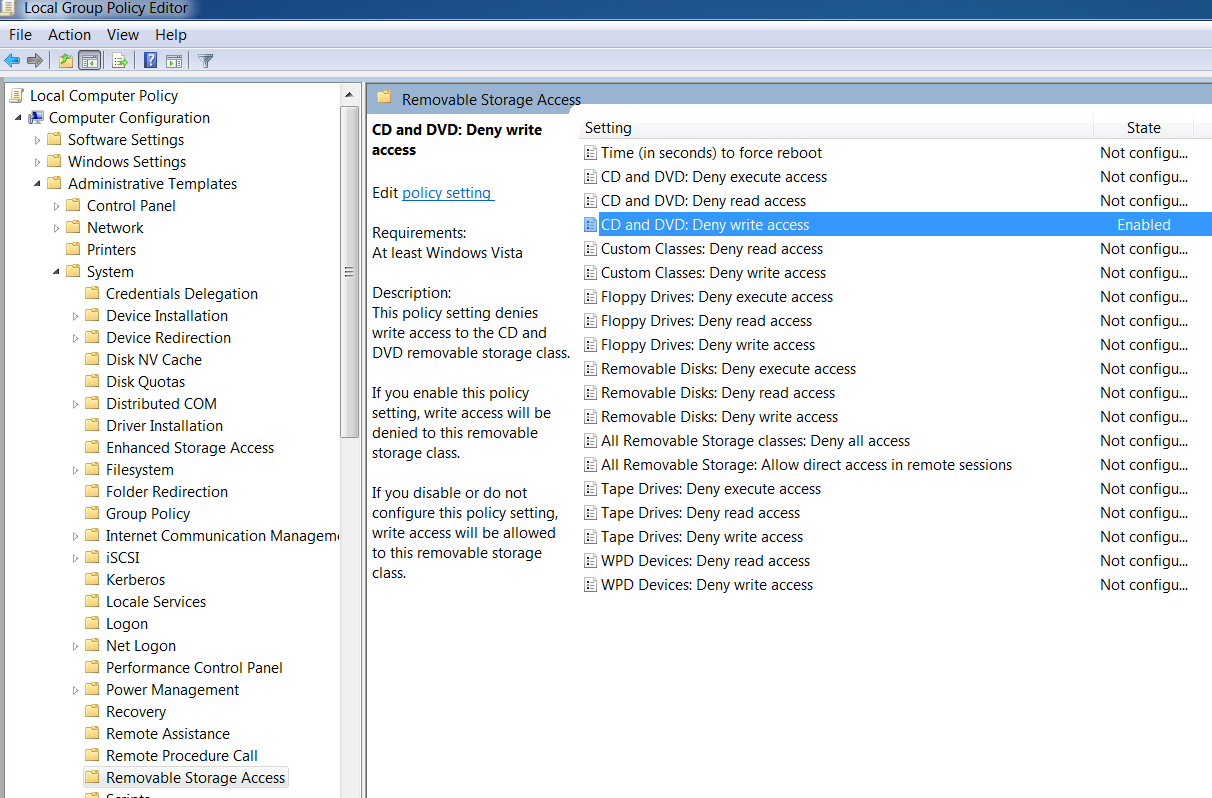Toggle Show/Hide Console Tree toolbar icon
Image resolution: width=1212 pixels, height=798 pixels.
(90, 60)
